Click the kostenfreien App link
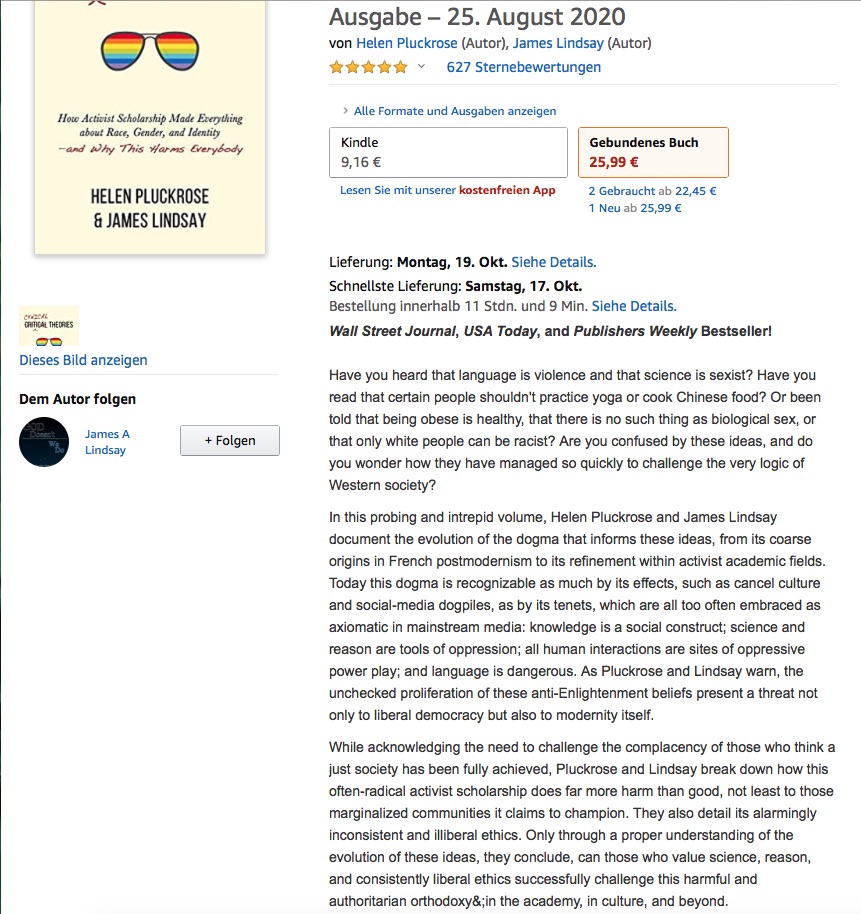Image resolution: width=861 pixels, height=914 pixels. pos(507,190)
